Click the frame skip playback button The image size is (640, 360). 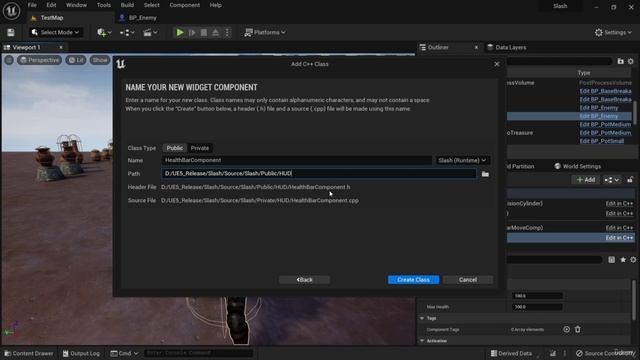[192, 32]
